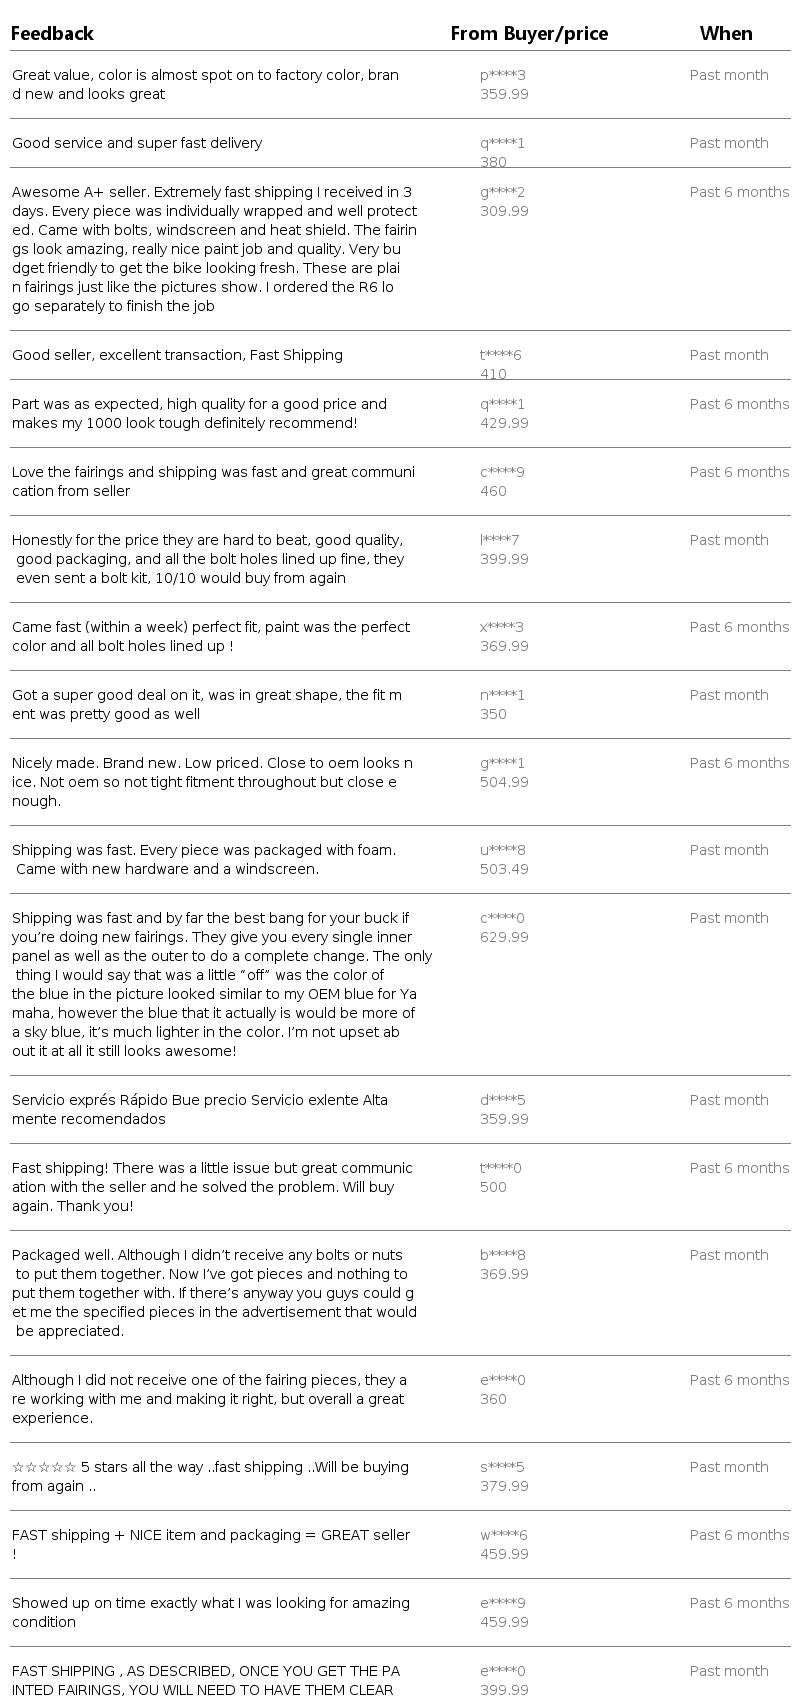The height and width of the screenshot is (1696, 800).
Task: Click buyer name c****9
Action: pos(502,472)
